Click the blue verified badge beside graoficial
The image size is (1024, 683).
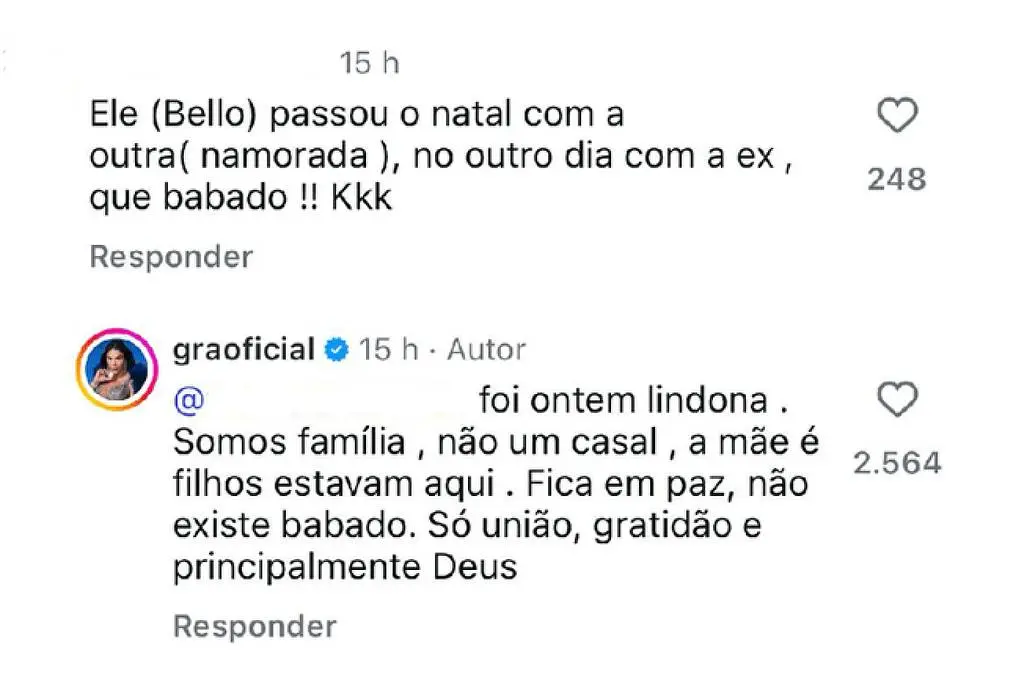pos(337,349)
